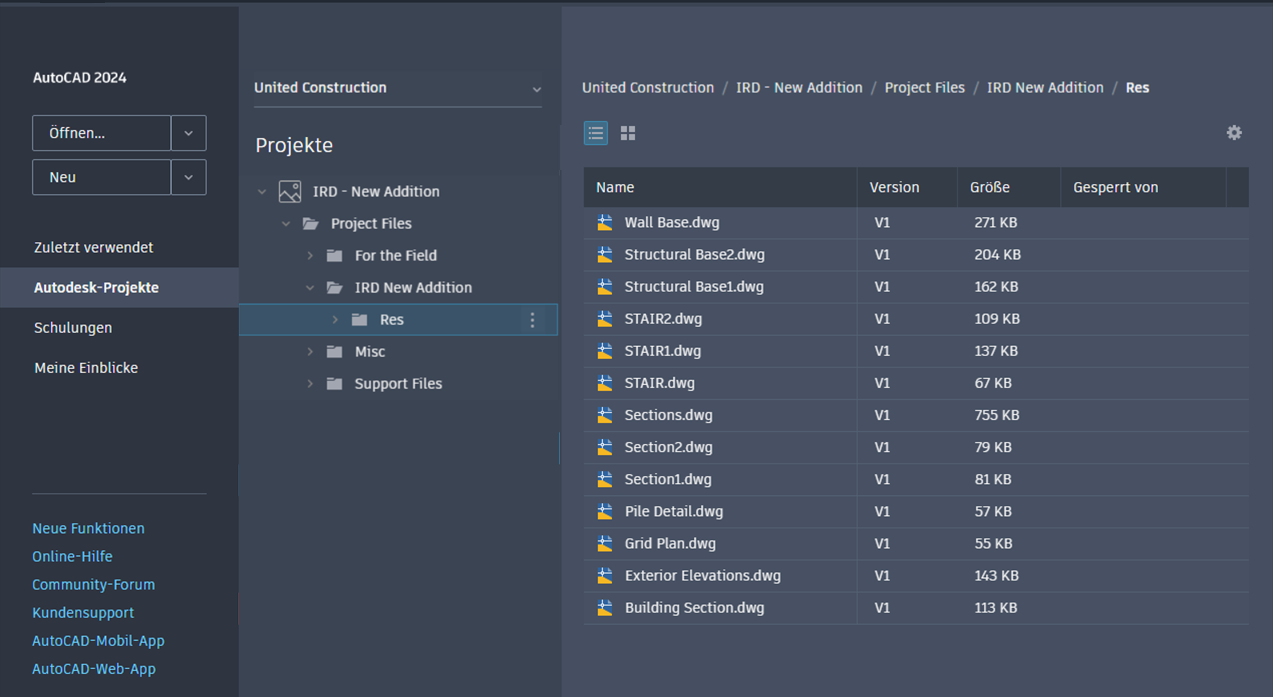Collapse the Project Files tree node
The image size is (1273, 697).
(x=286, y=224)
